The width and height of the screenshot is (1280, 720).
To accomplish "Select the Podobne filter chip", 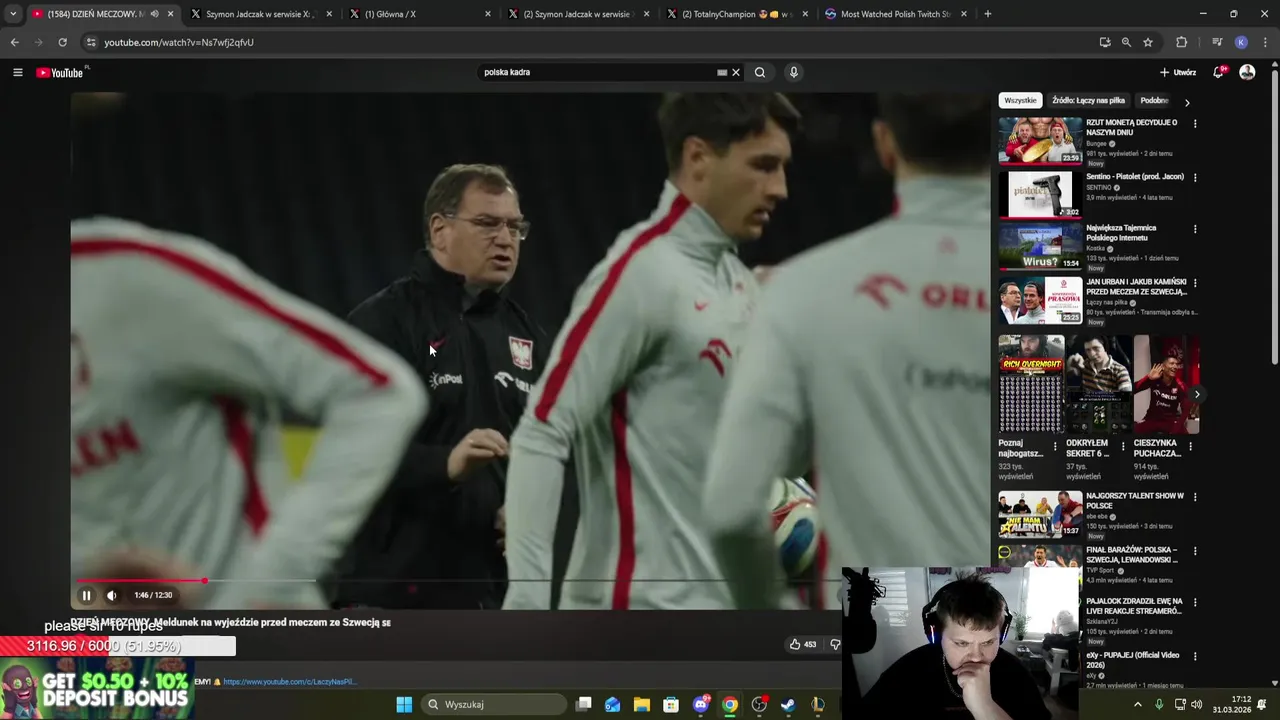I will pos(1154,100).
